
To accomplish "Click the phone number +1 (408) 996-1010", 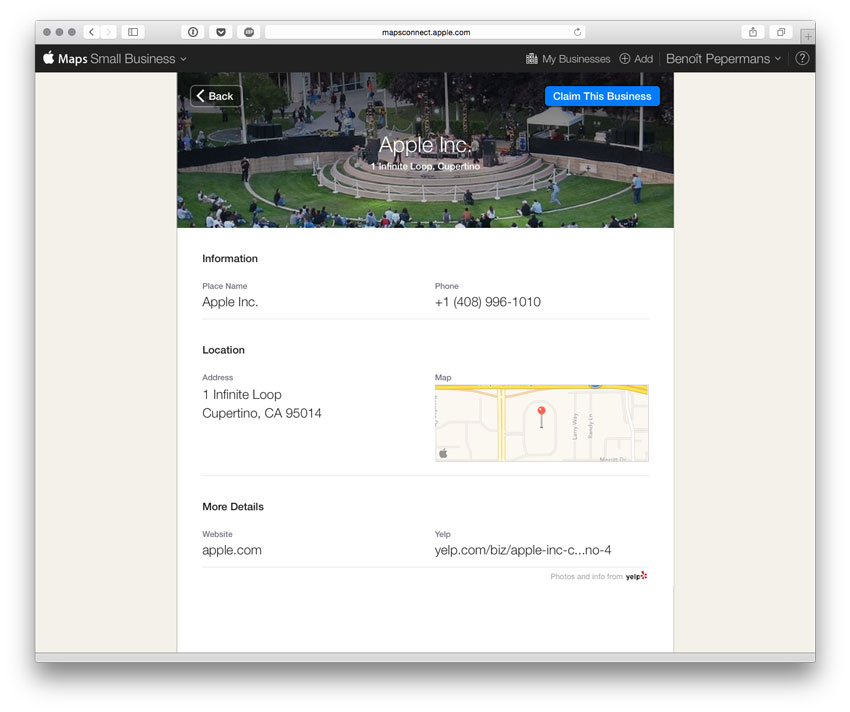I will 487,302.
